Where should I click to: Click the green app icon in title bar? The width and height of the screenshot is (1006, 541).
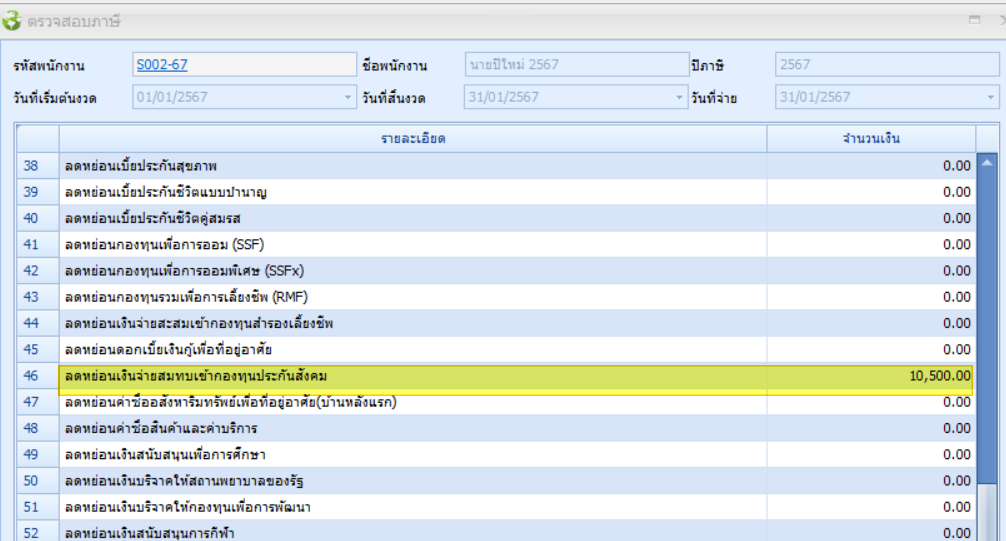pyautogui.click(x=13, y=20)
